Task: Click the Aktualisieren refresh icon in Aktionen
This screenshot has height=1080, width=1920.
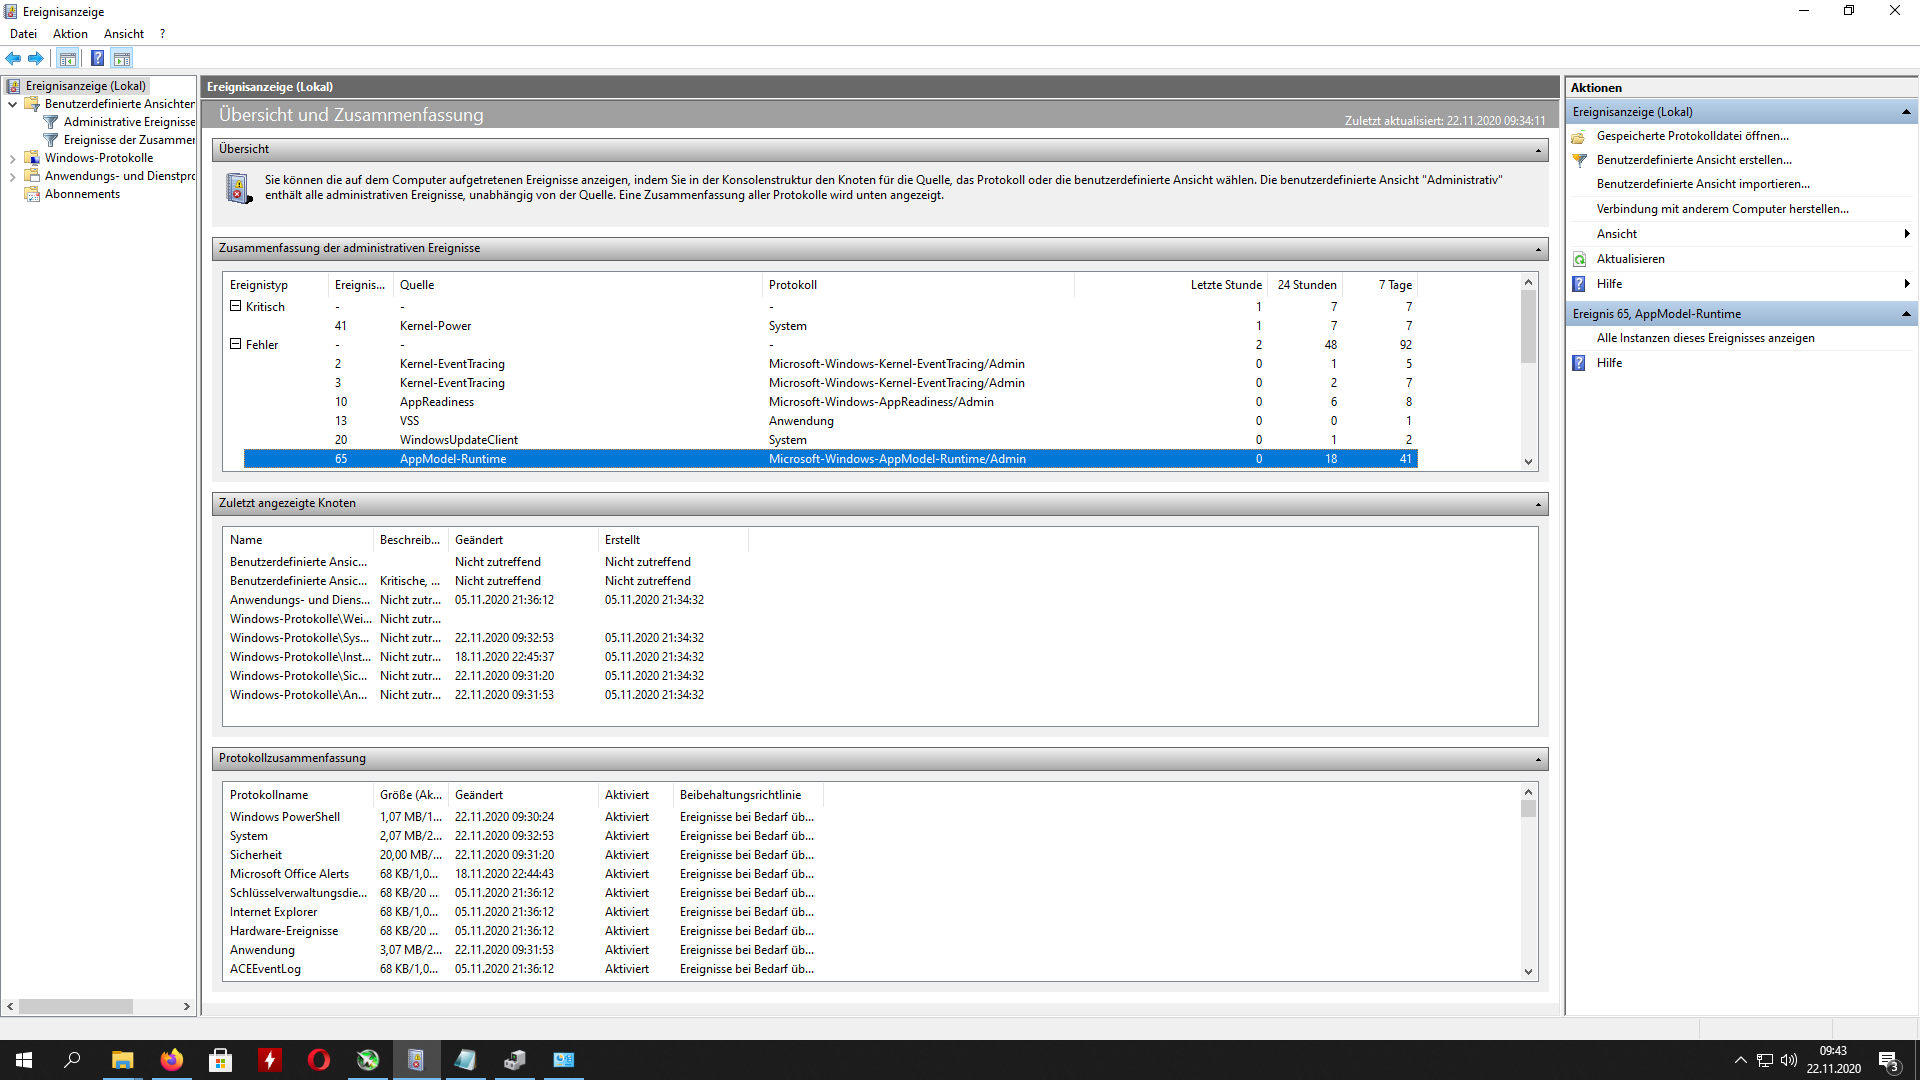Action: tap(1580, 259)
